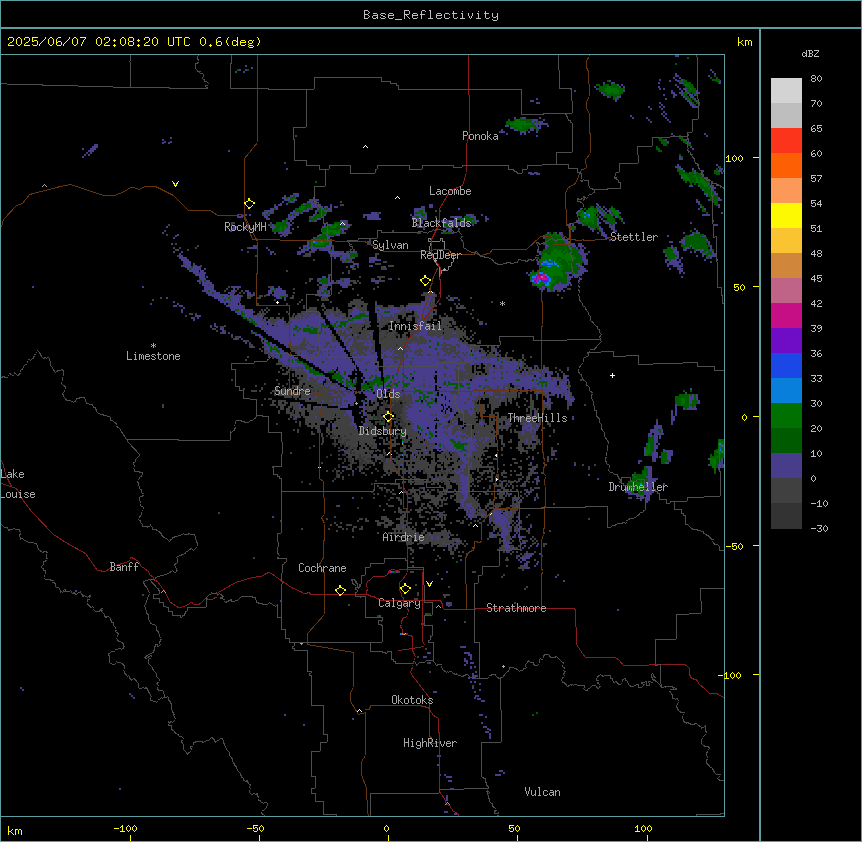The height and width of the screenshot is (842, 862).
Task: Select the bright yellow 51 to 54 dBZ swatch
Action: pos(786,215)
